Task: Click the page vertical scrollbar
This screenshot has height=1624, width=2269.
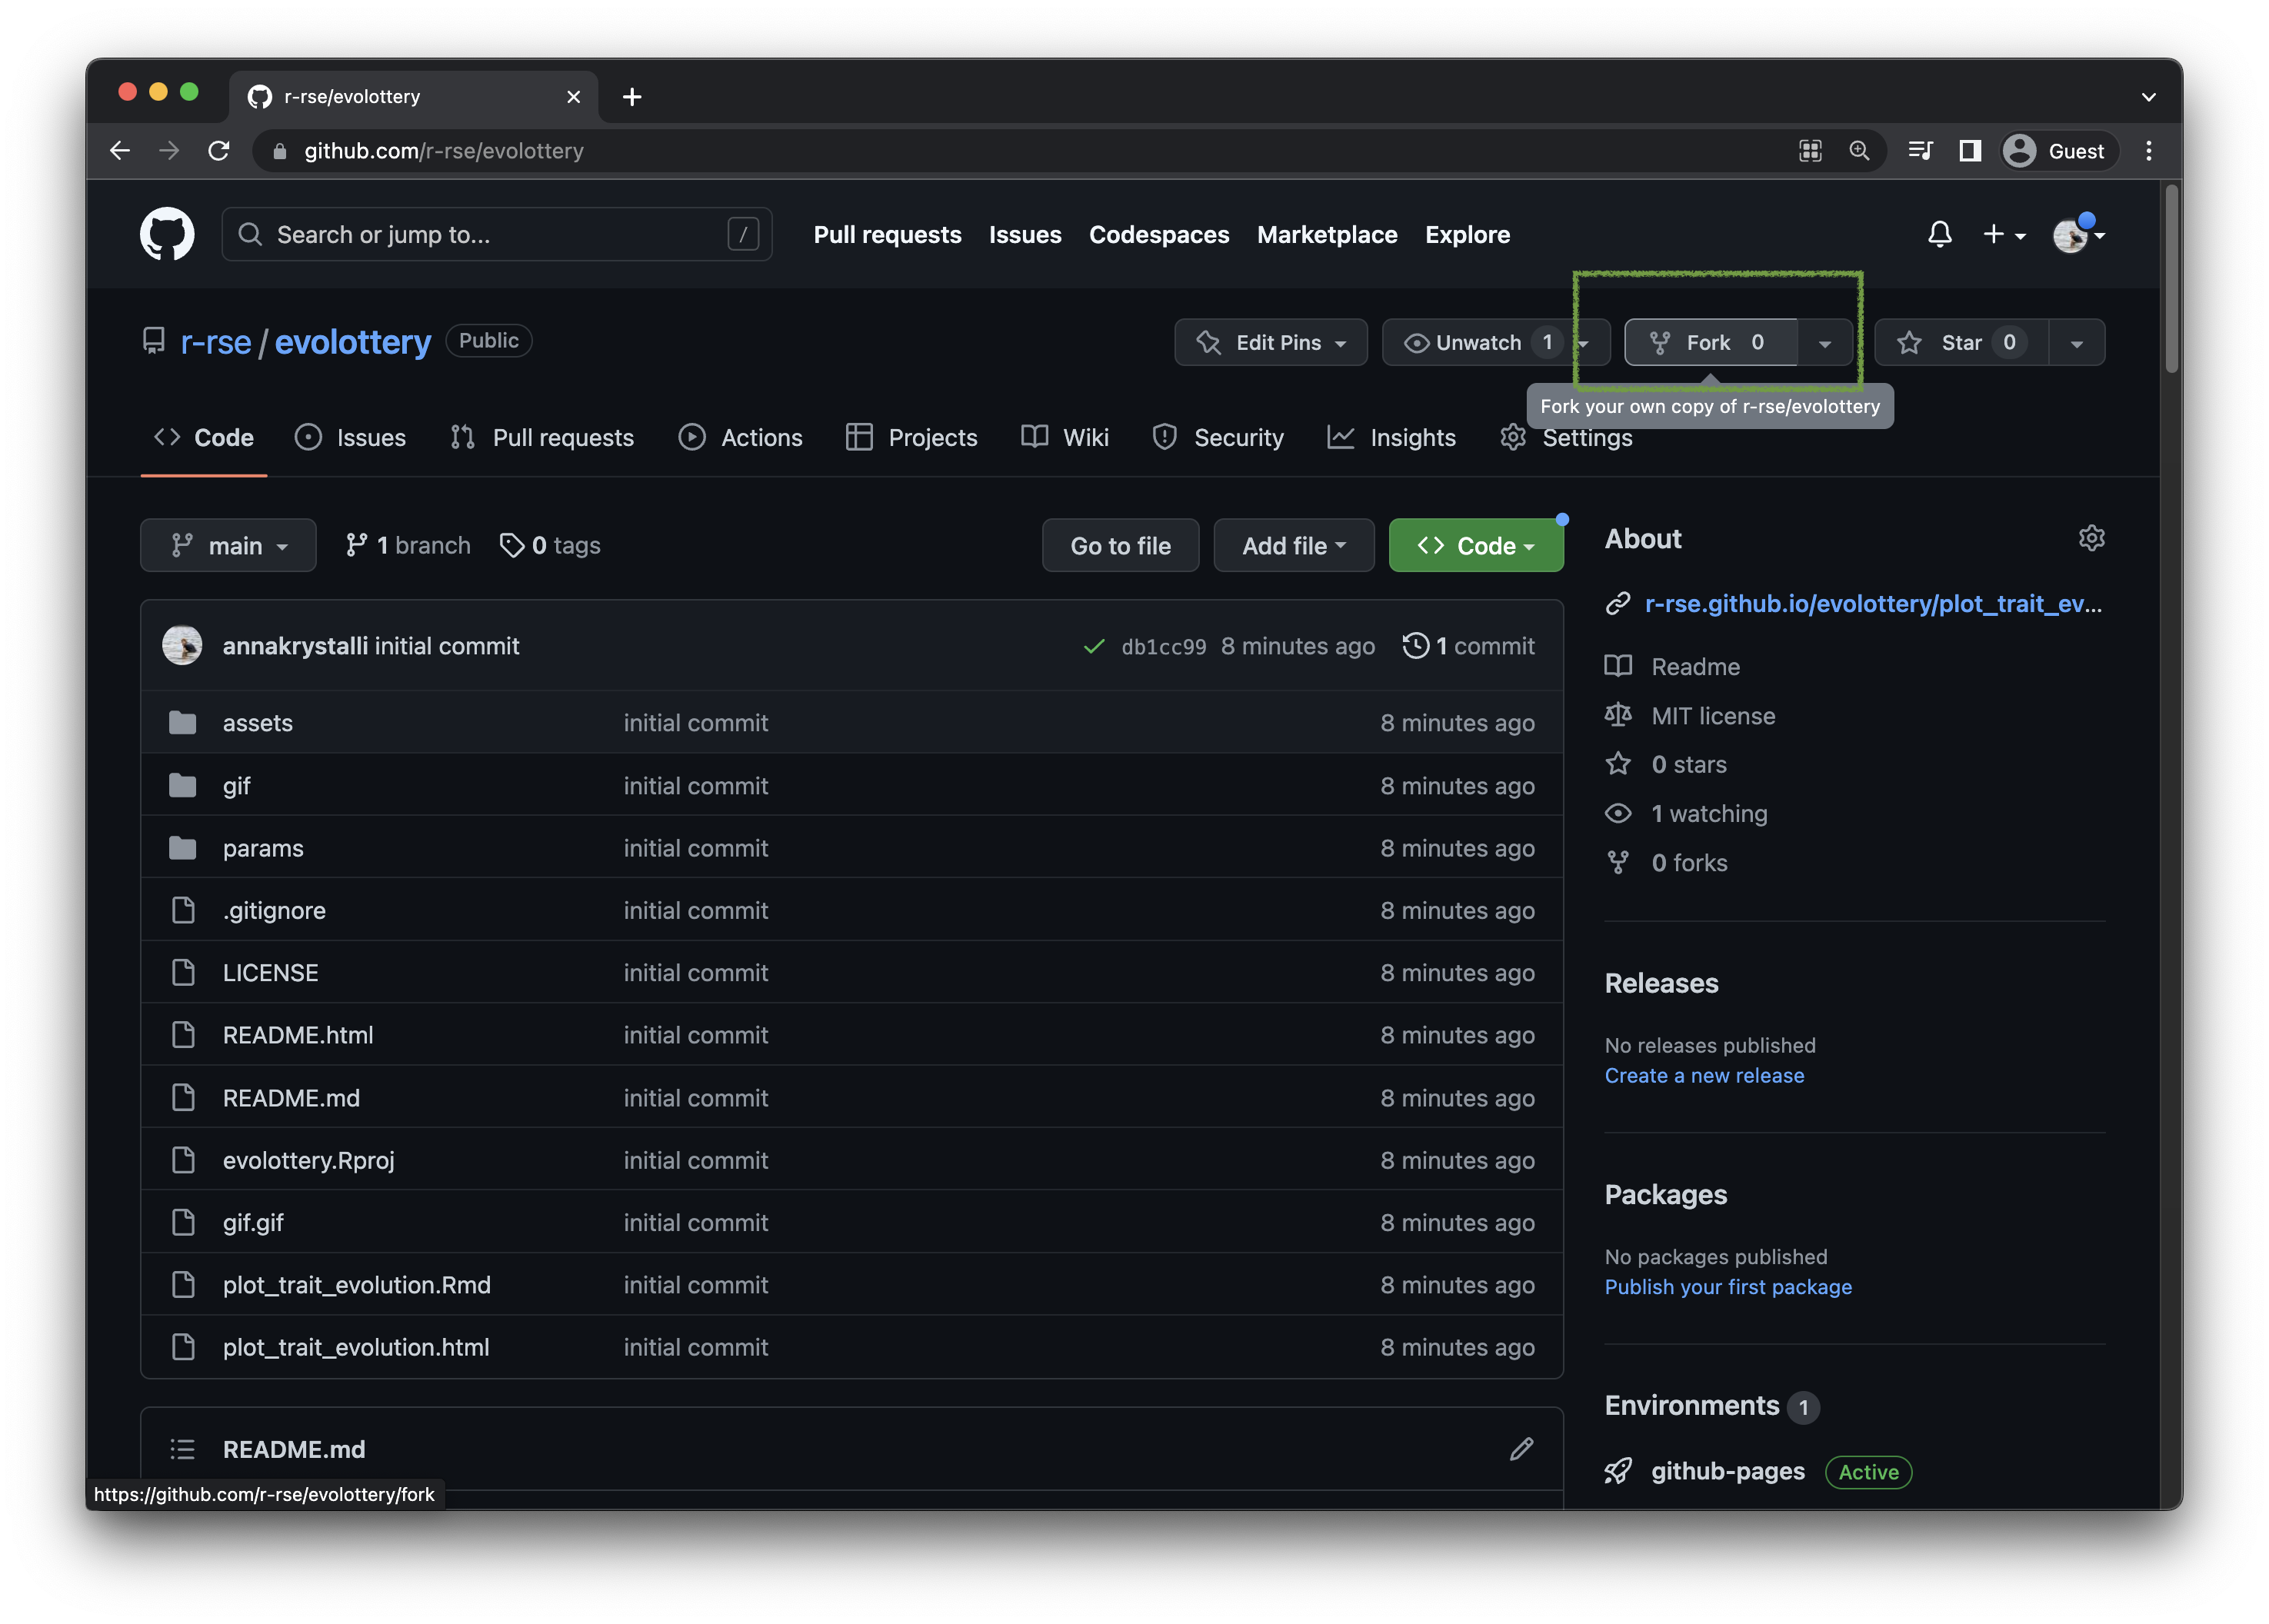Action: [x=2170, y=278]
